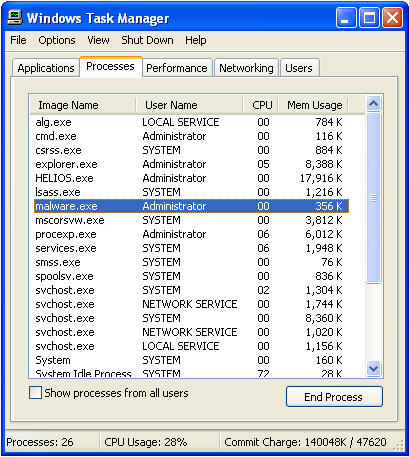Click the CPU Usage: 28% status entry
409x457 pixels.
coord(146,442)
